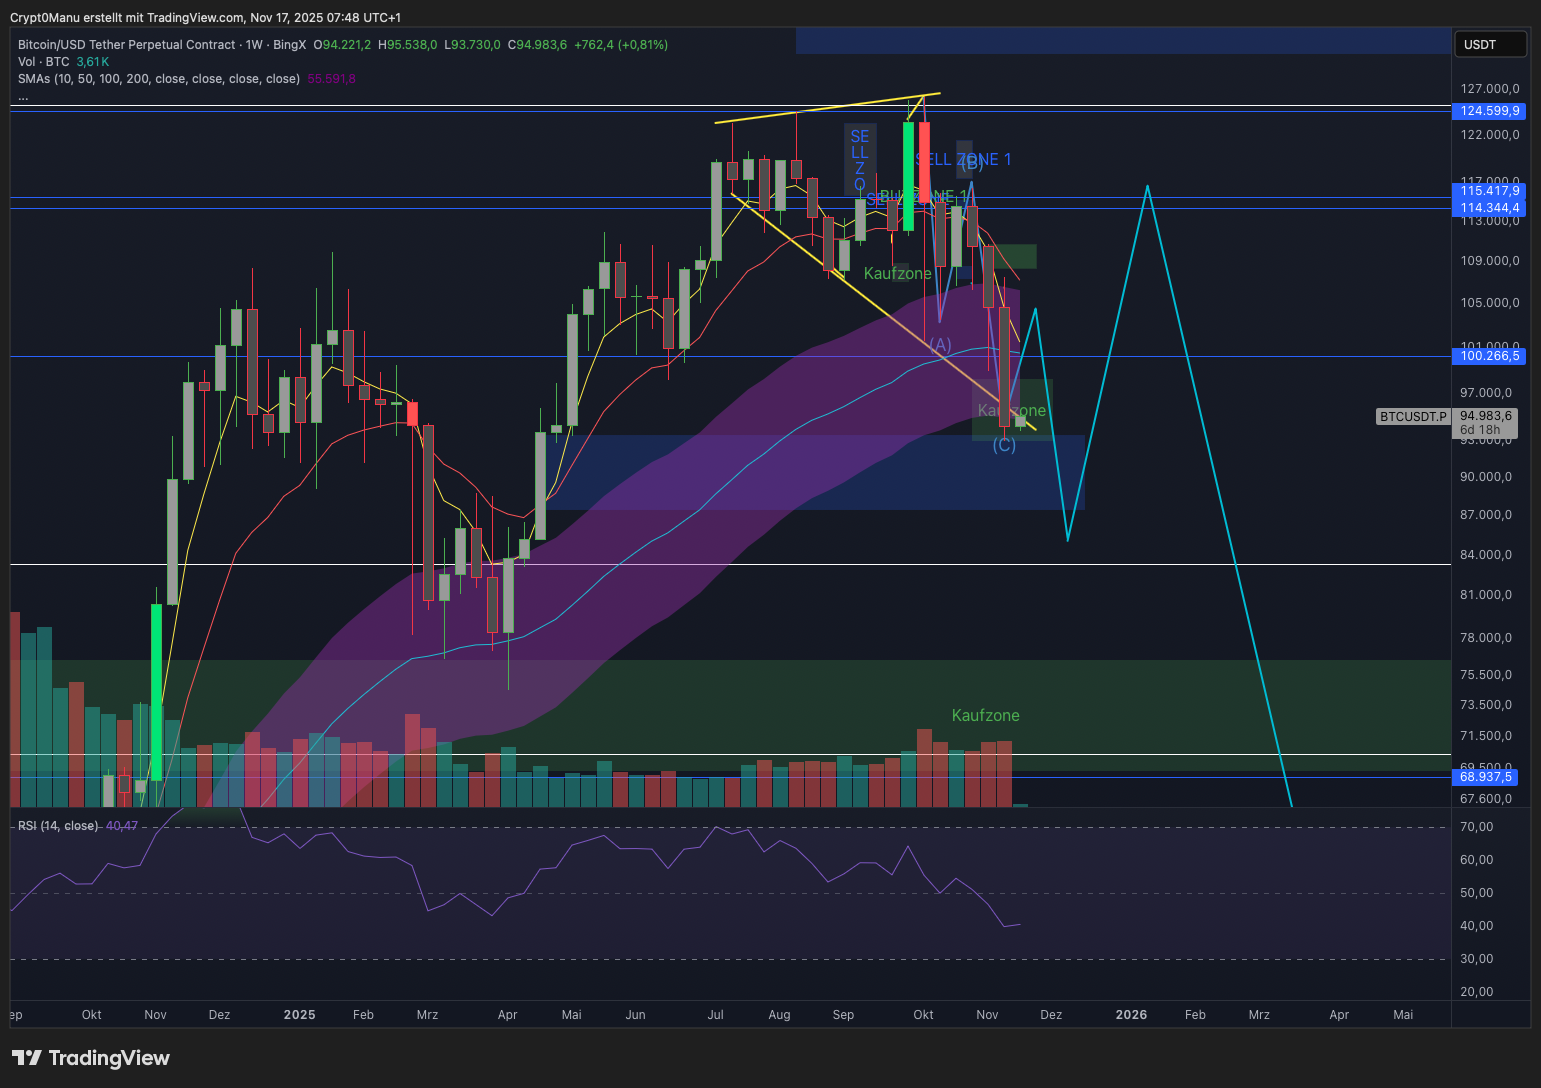Click the 2026 marker on time axis
Image resolution: width=1541 pixels, height=1088 pixels.
coord(1131,1015)
